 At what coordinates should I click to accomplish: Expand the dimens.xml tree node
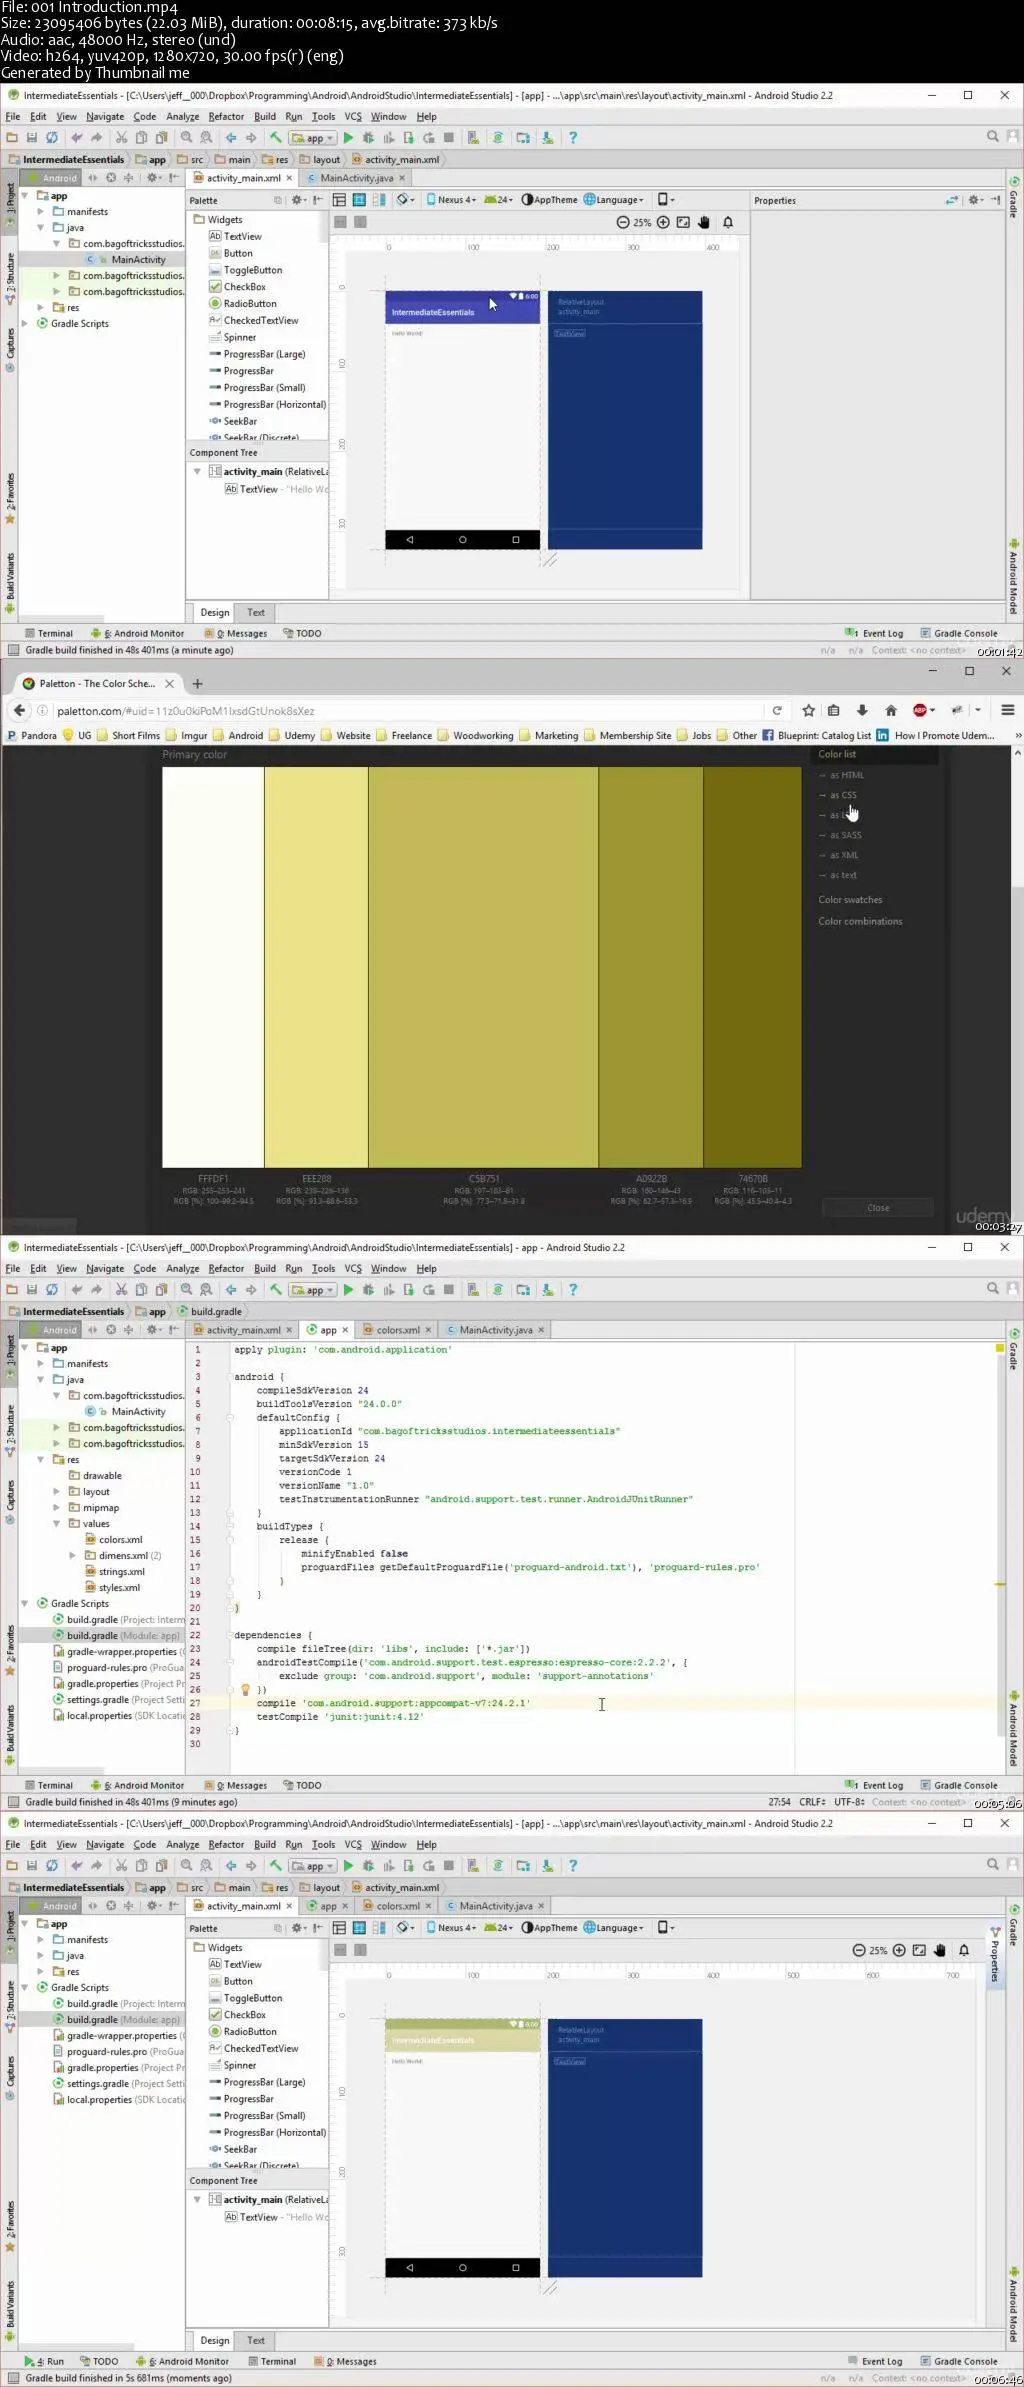(x=72, y=1555)
